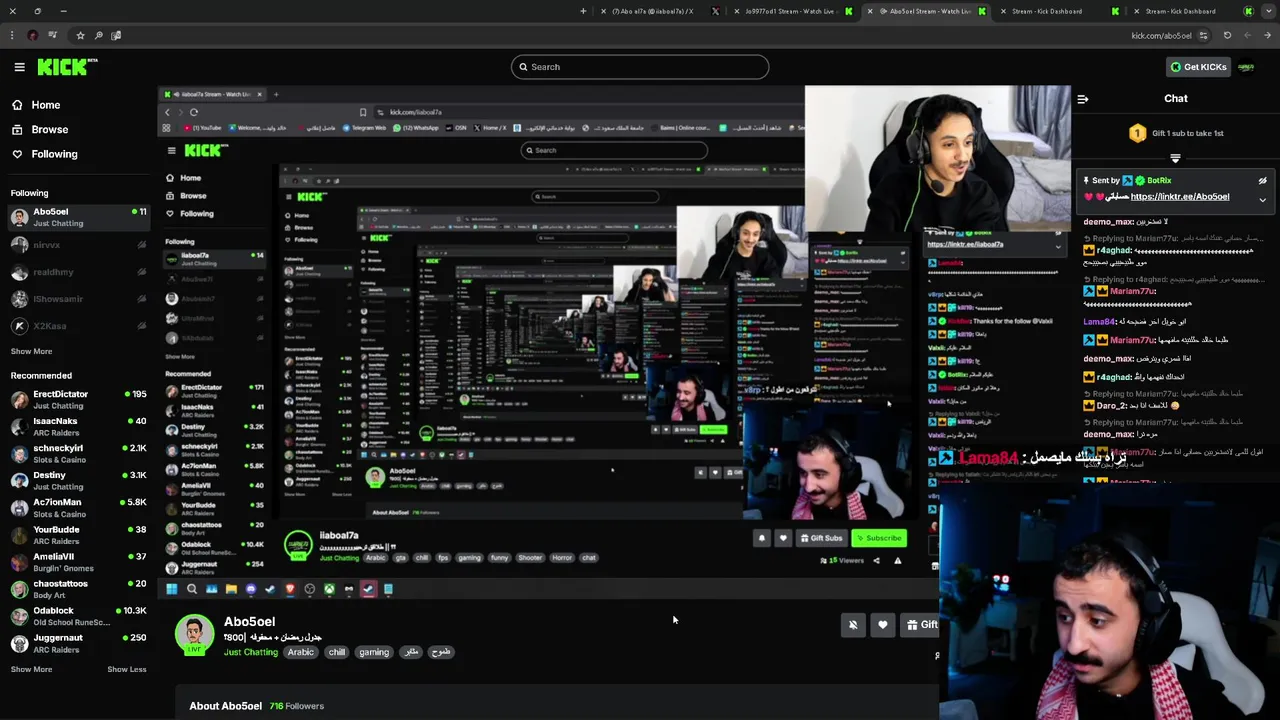The height and width of the screenshot is (720, 1280).
Task: Bookmark this page with star icon
Action: pyautogui.click(x=80, y=36)
